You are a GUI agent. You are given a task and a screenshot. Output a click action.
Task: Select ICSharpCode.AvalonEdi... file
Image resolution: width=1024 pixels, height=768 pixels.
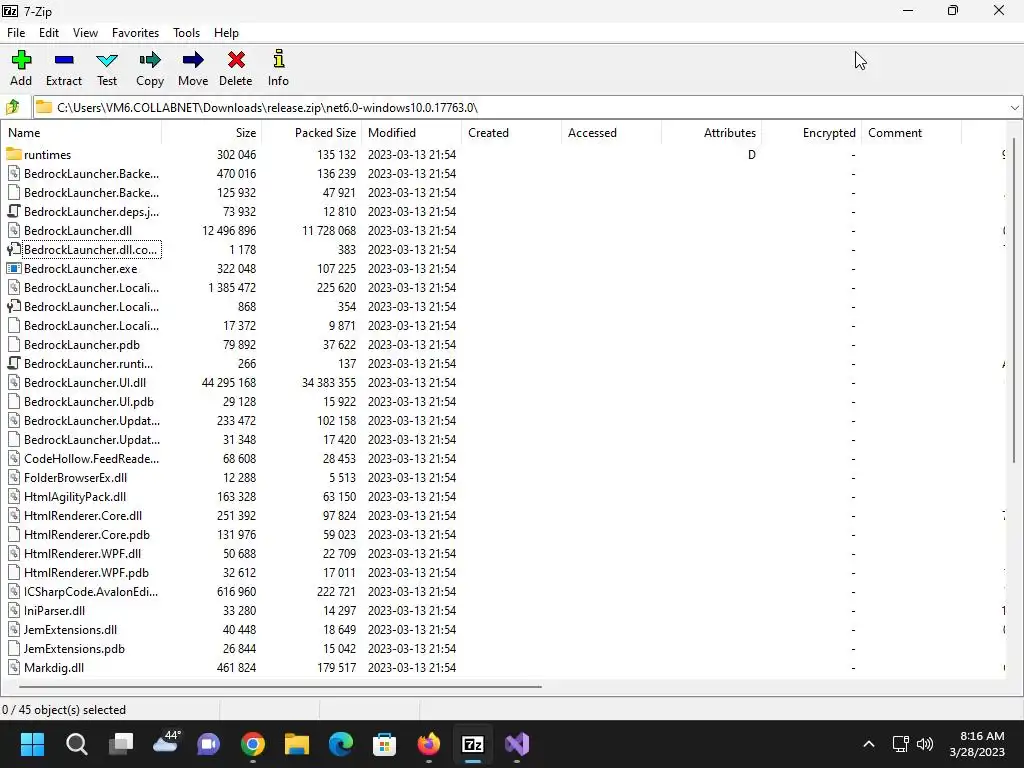pos(91,592)
